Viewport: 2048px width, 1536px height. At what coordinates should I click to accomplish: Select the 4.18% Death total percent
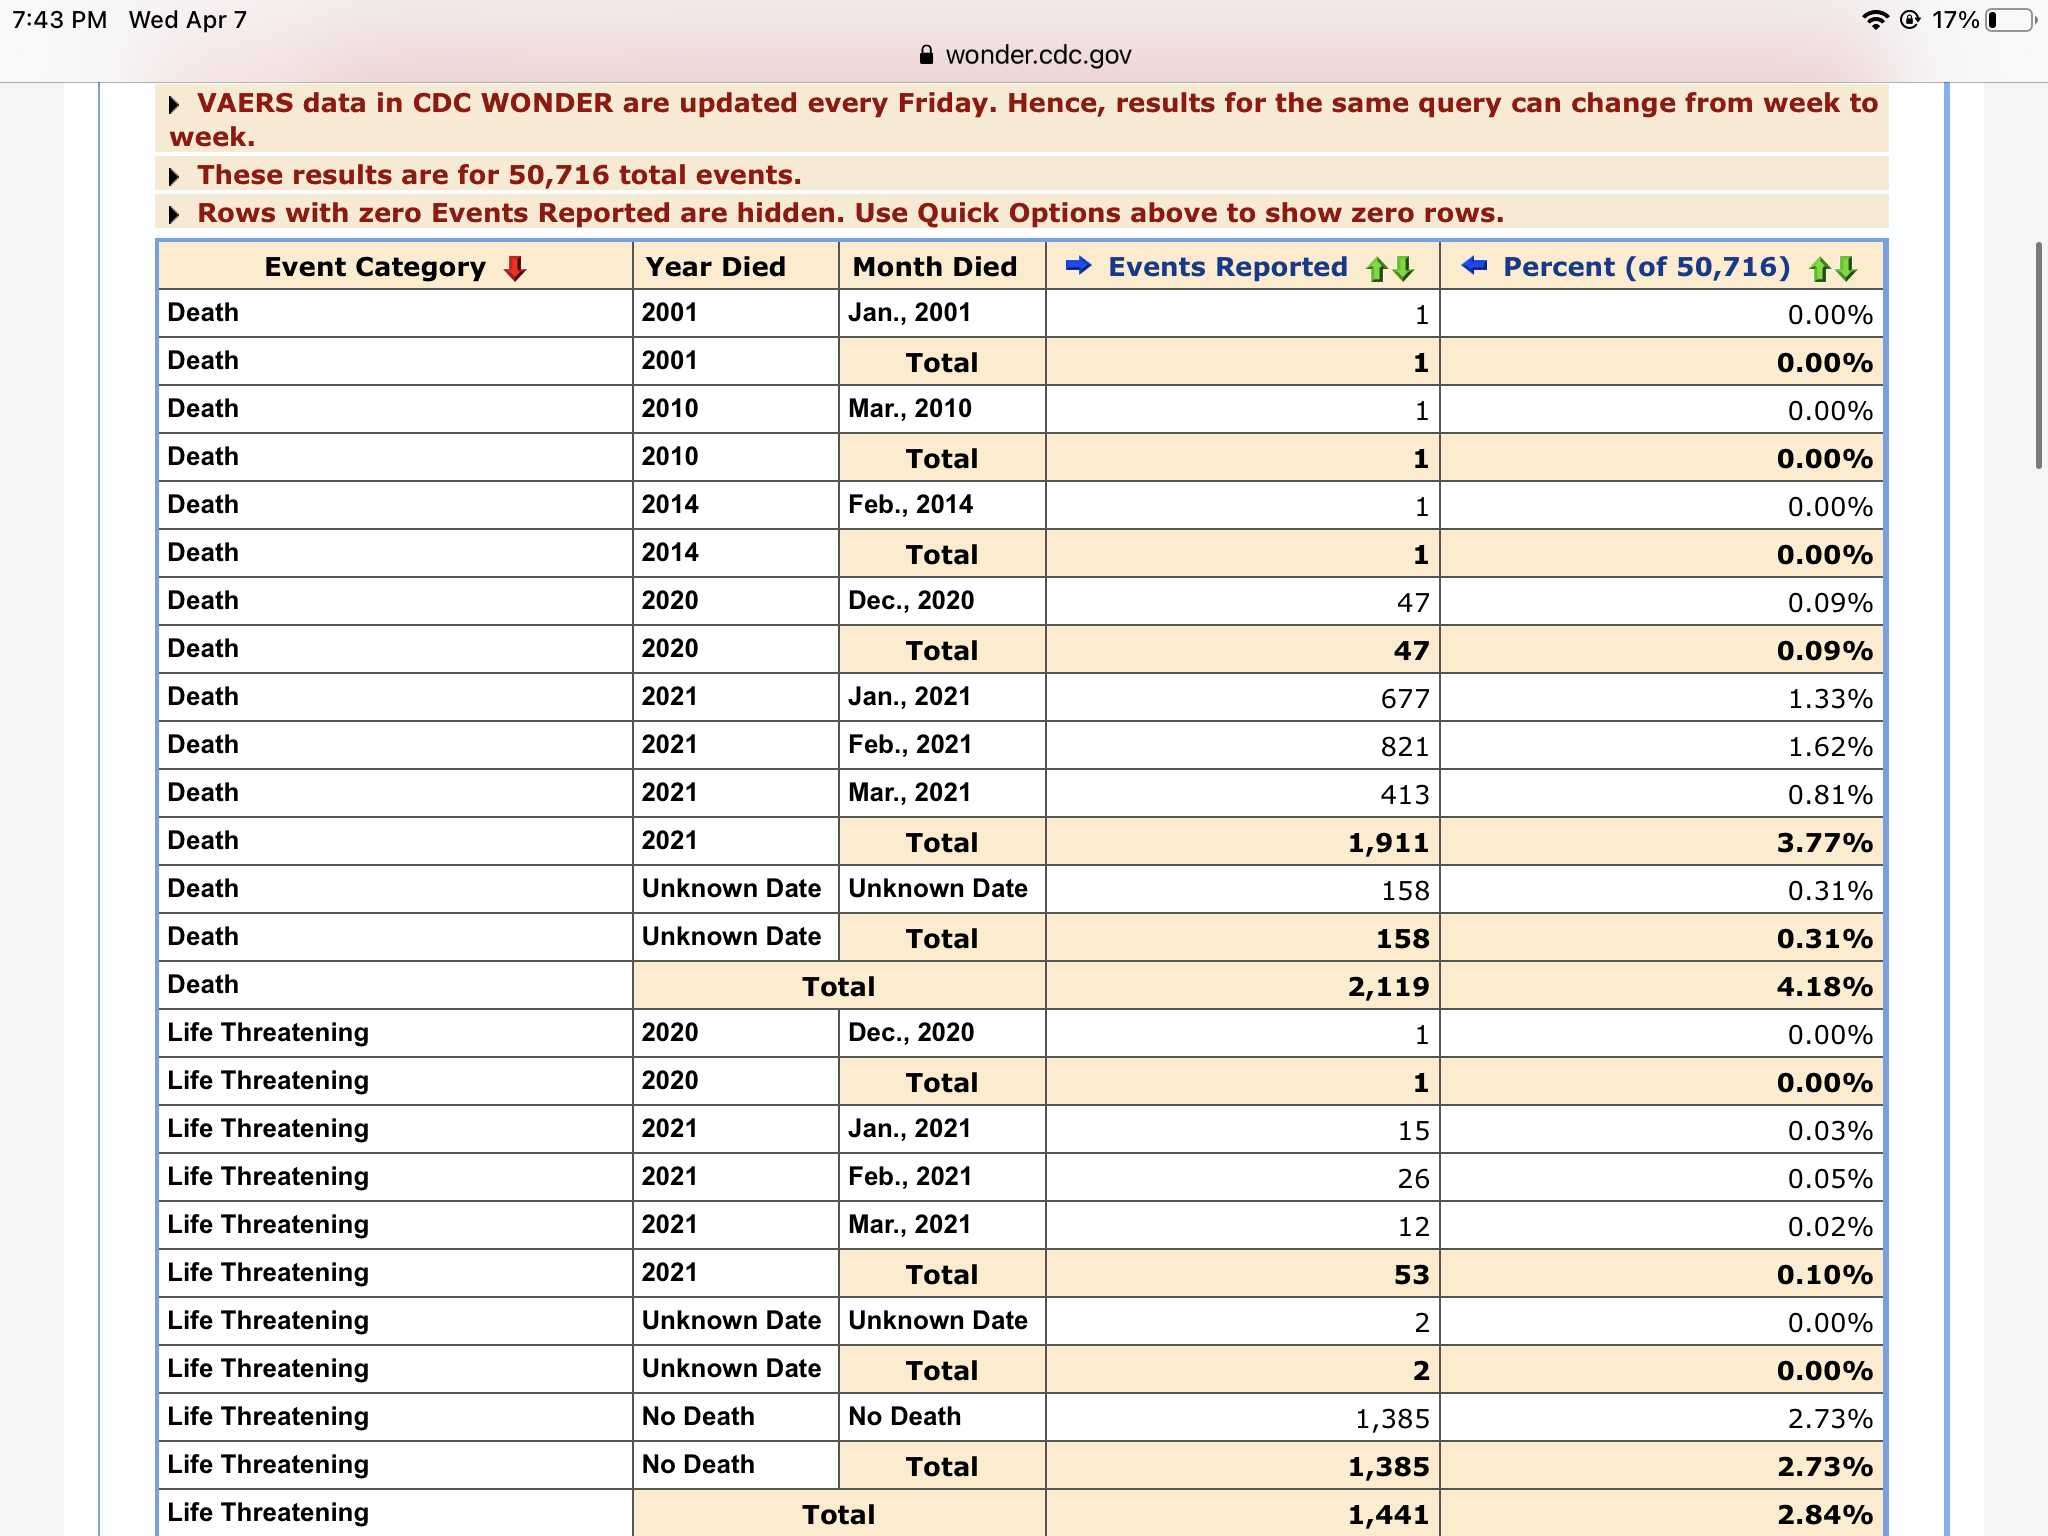tap(1662, 985)
